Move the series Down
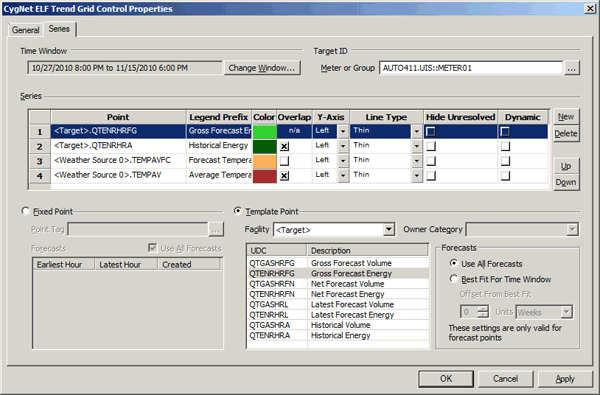Screen dimensions: 600x395 coord(566,182)
